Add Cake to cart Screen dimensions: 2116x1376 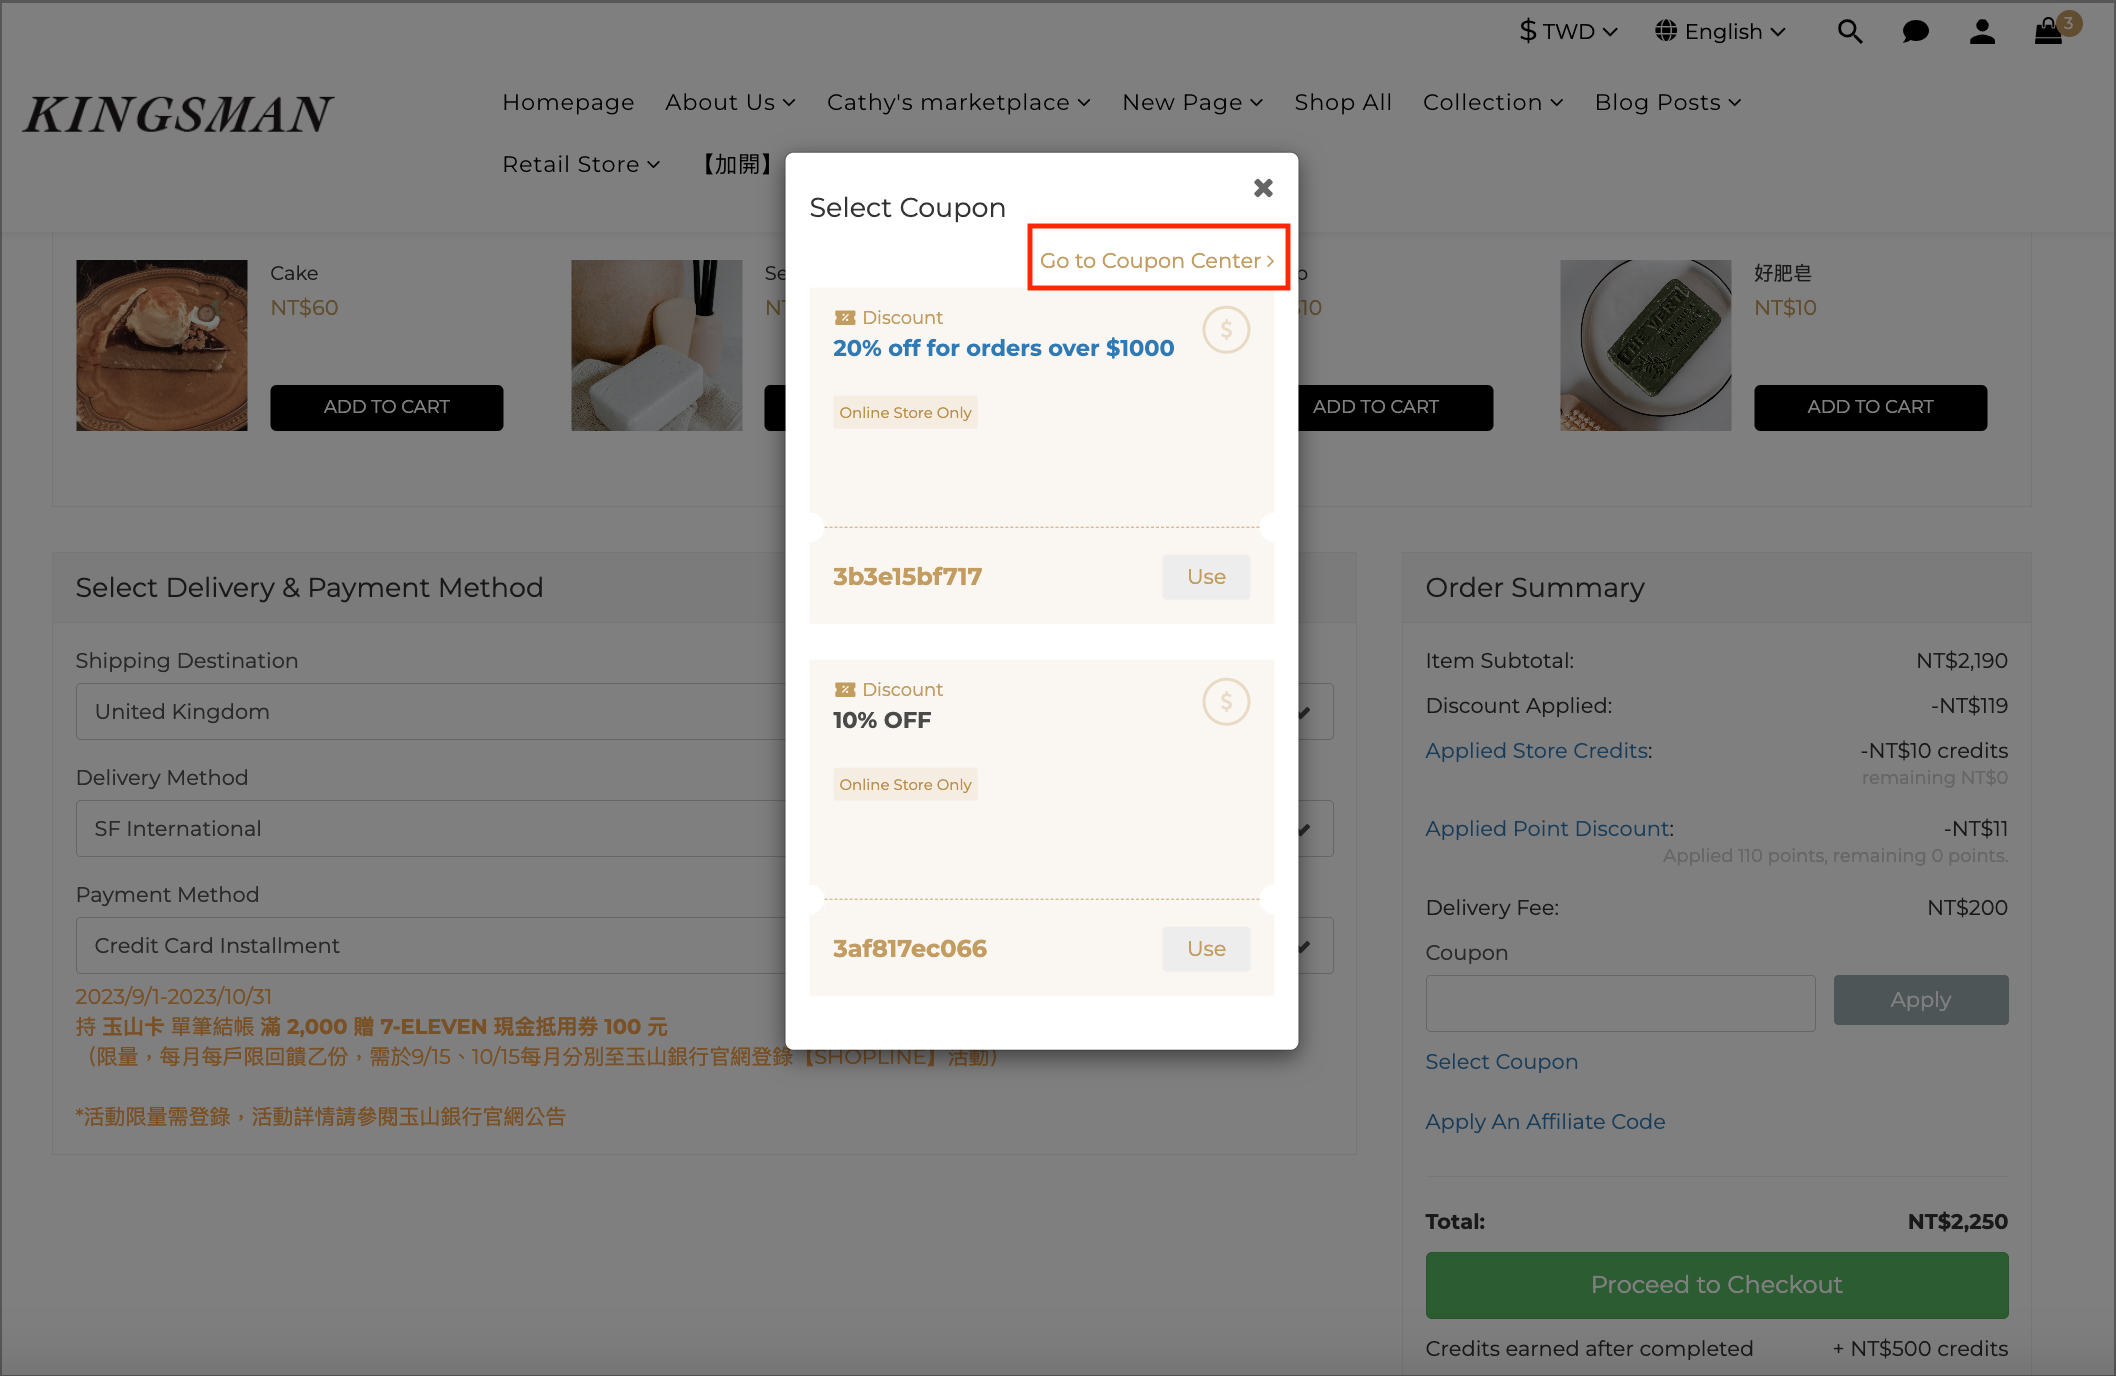[x=387, y=408]
